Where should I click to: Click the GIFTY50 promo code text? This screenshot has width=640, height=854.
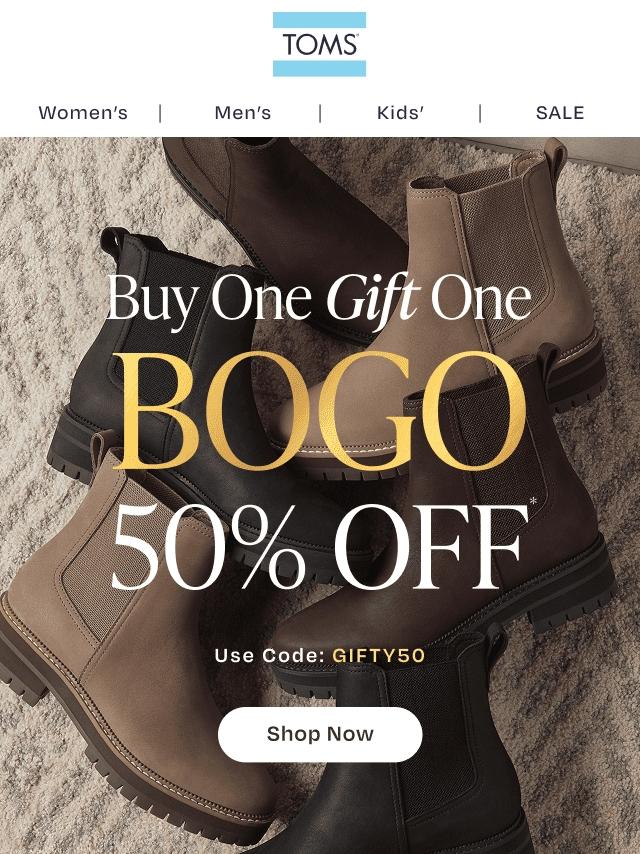(x=379, y=655)
